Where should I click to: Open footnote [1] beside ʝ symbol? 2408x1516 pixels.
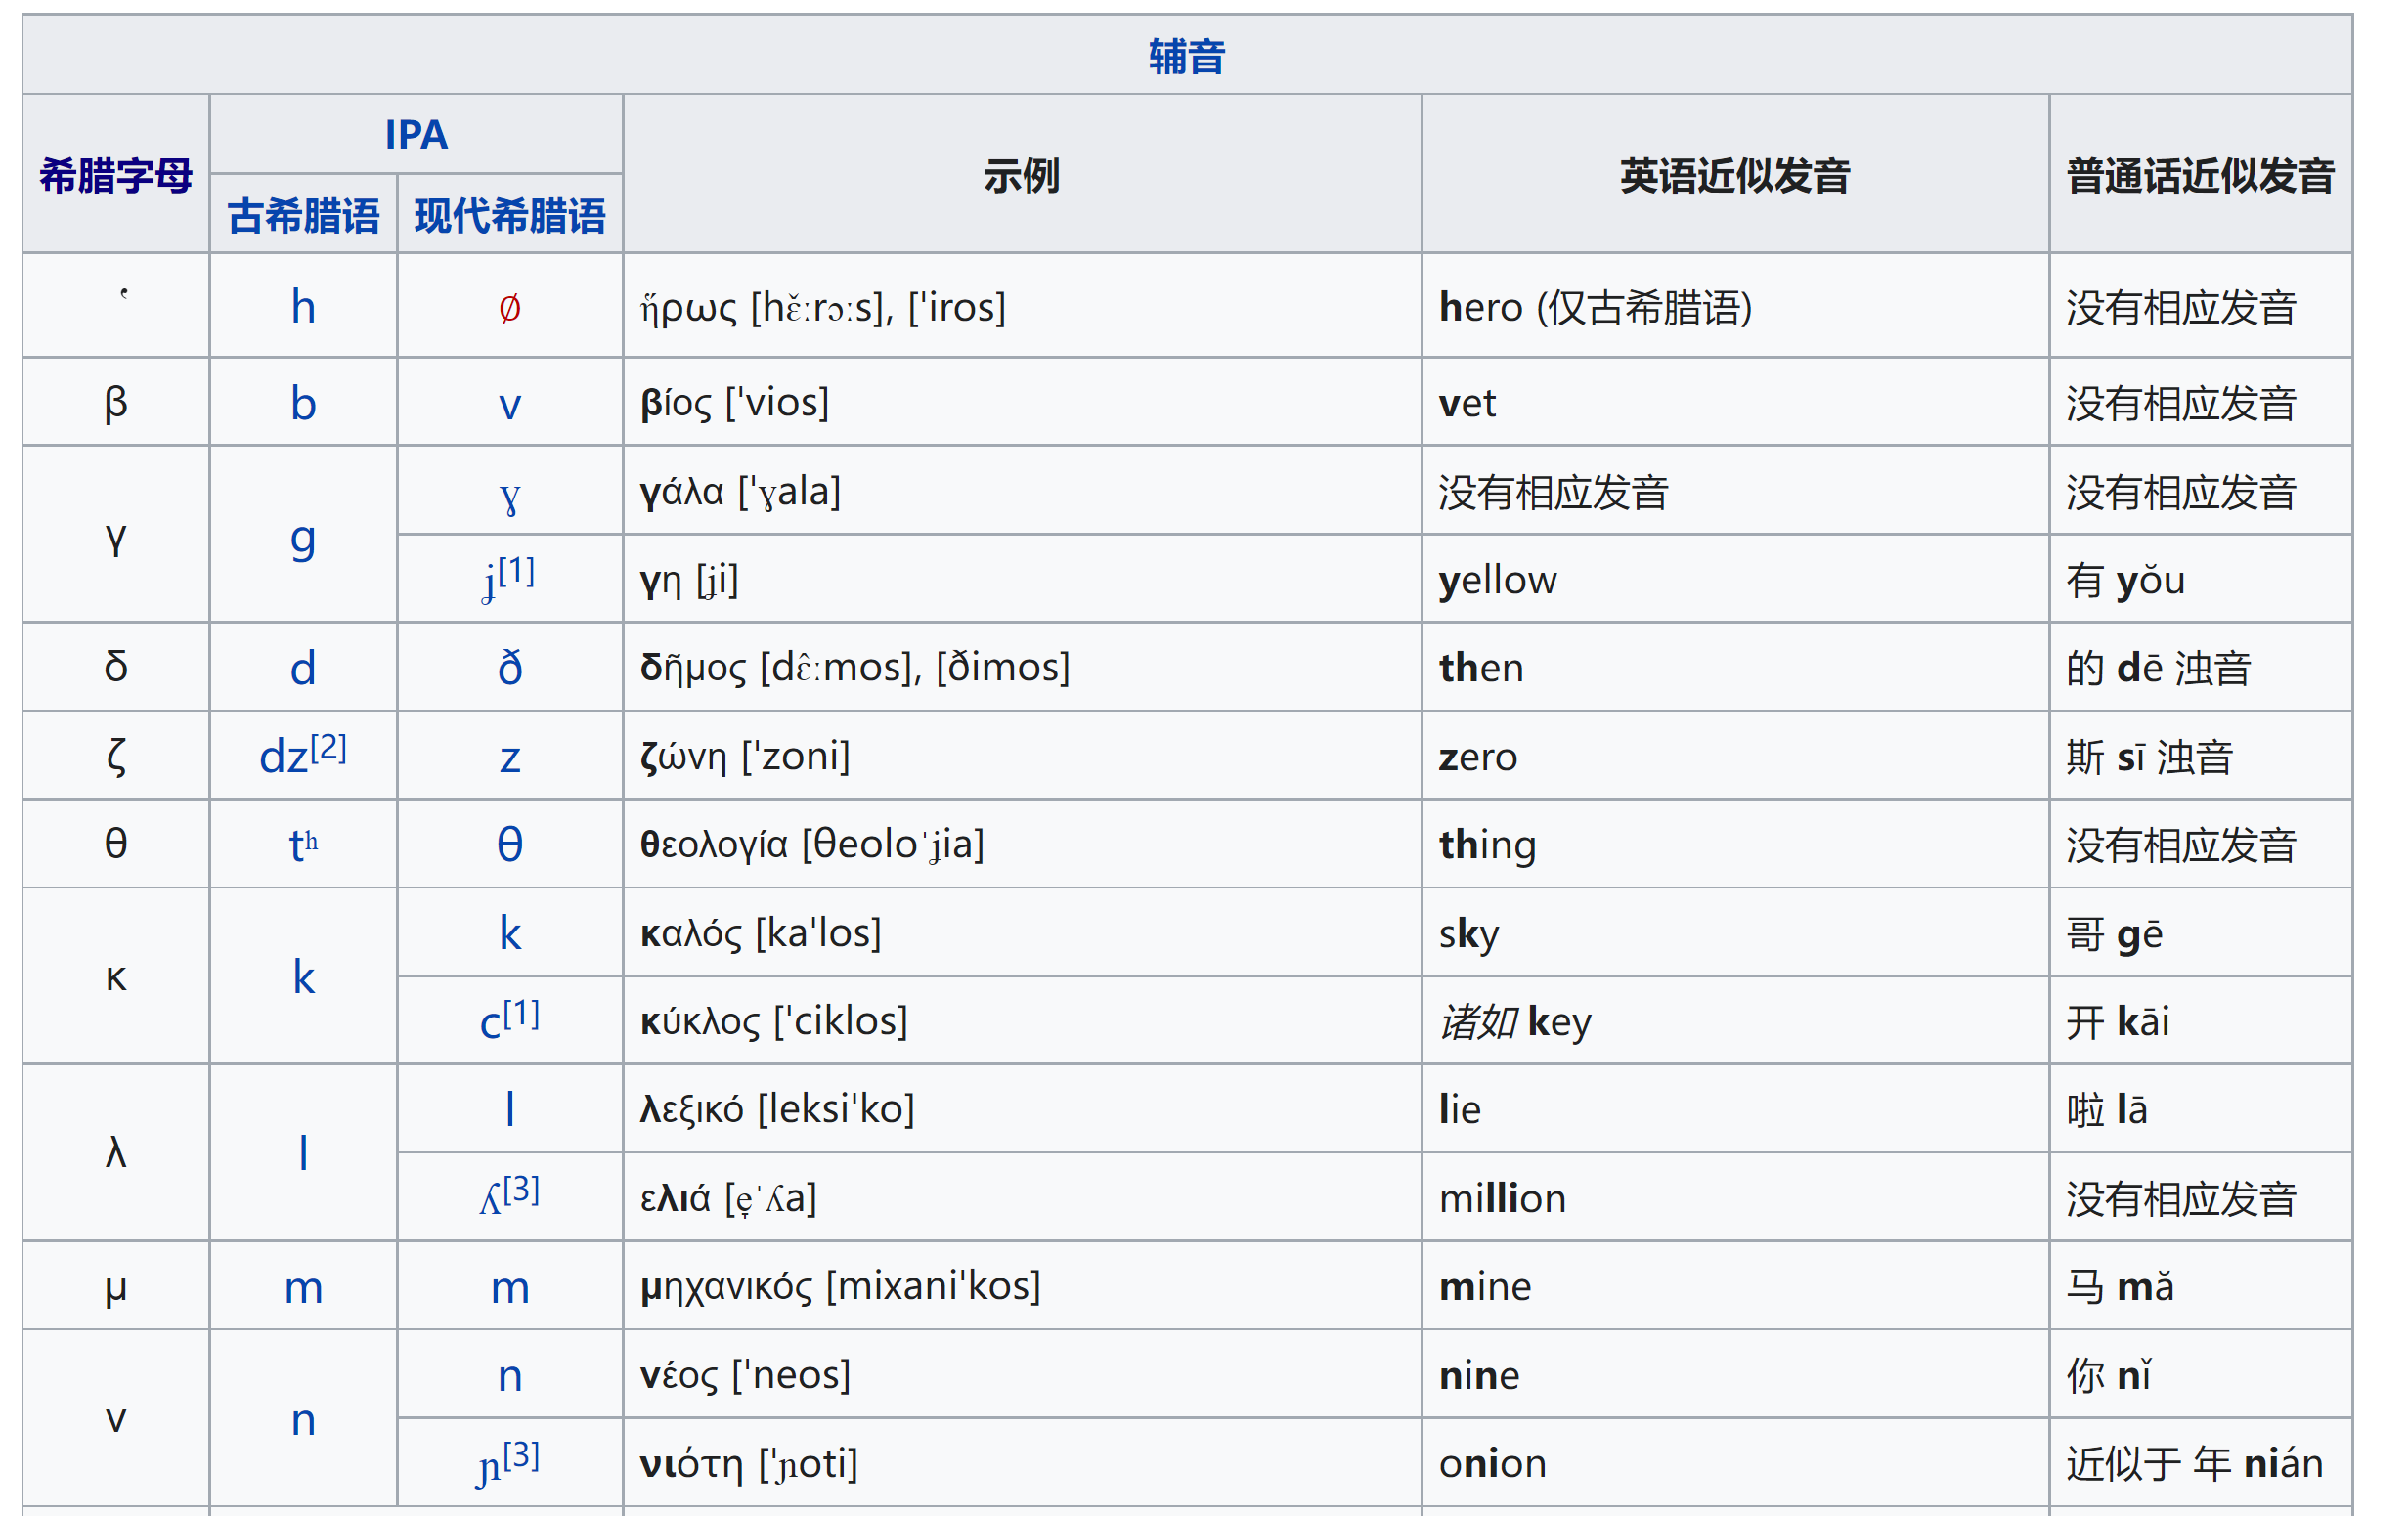click(517, 571)
